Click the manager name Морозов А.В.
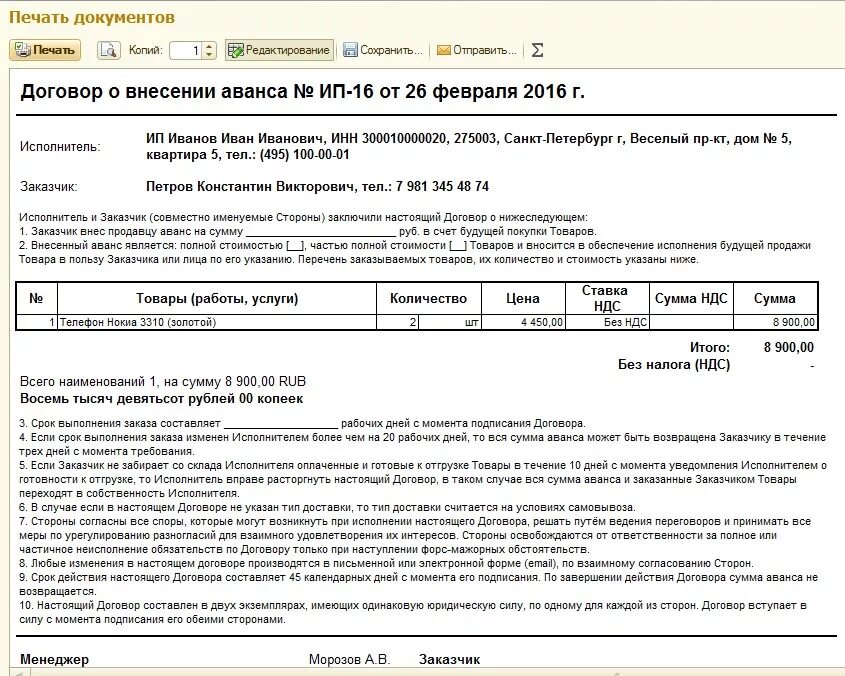The height and width of the screenshot is (676, 845). (x=349, y=659)
